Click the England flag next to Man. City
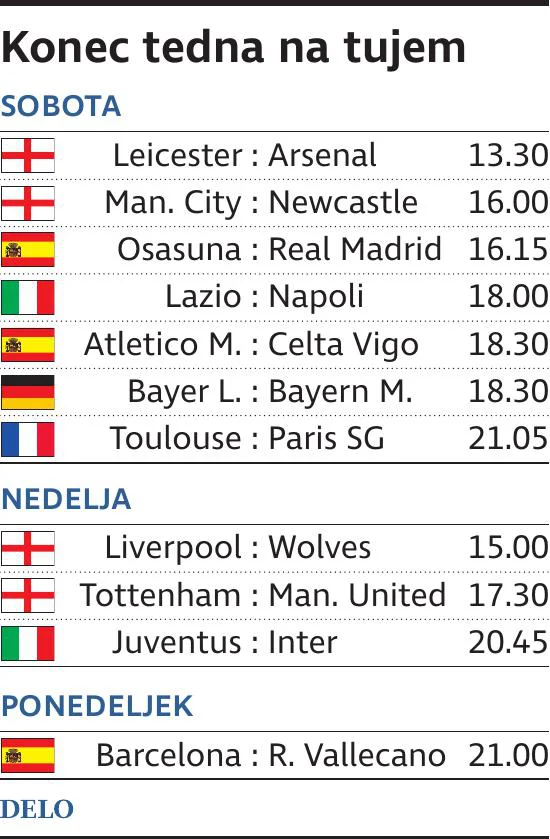The image size is (550, 839). click(x=28, y=203)
